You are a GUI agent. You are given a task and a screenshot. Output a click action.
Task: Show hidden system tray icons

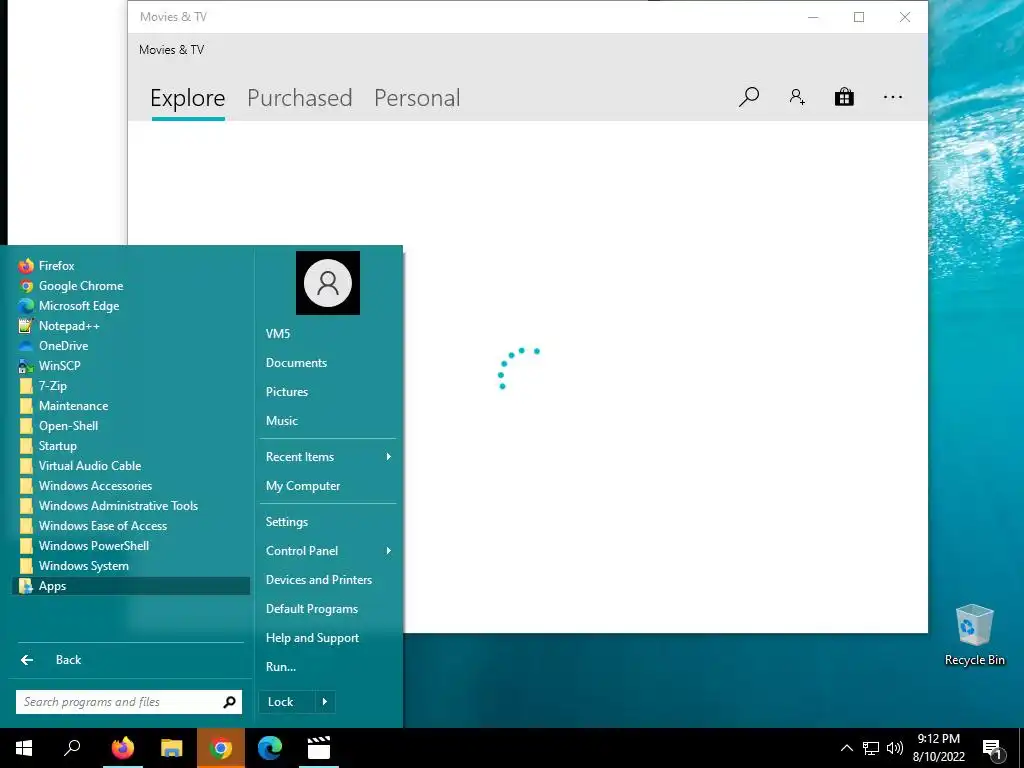[x=846, y=748]
